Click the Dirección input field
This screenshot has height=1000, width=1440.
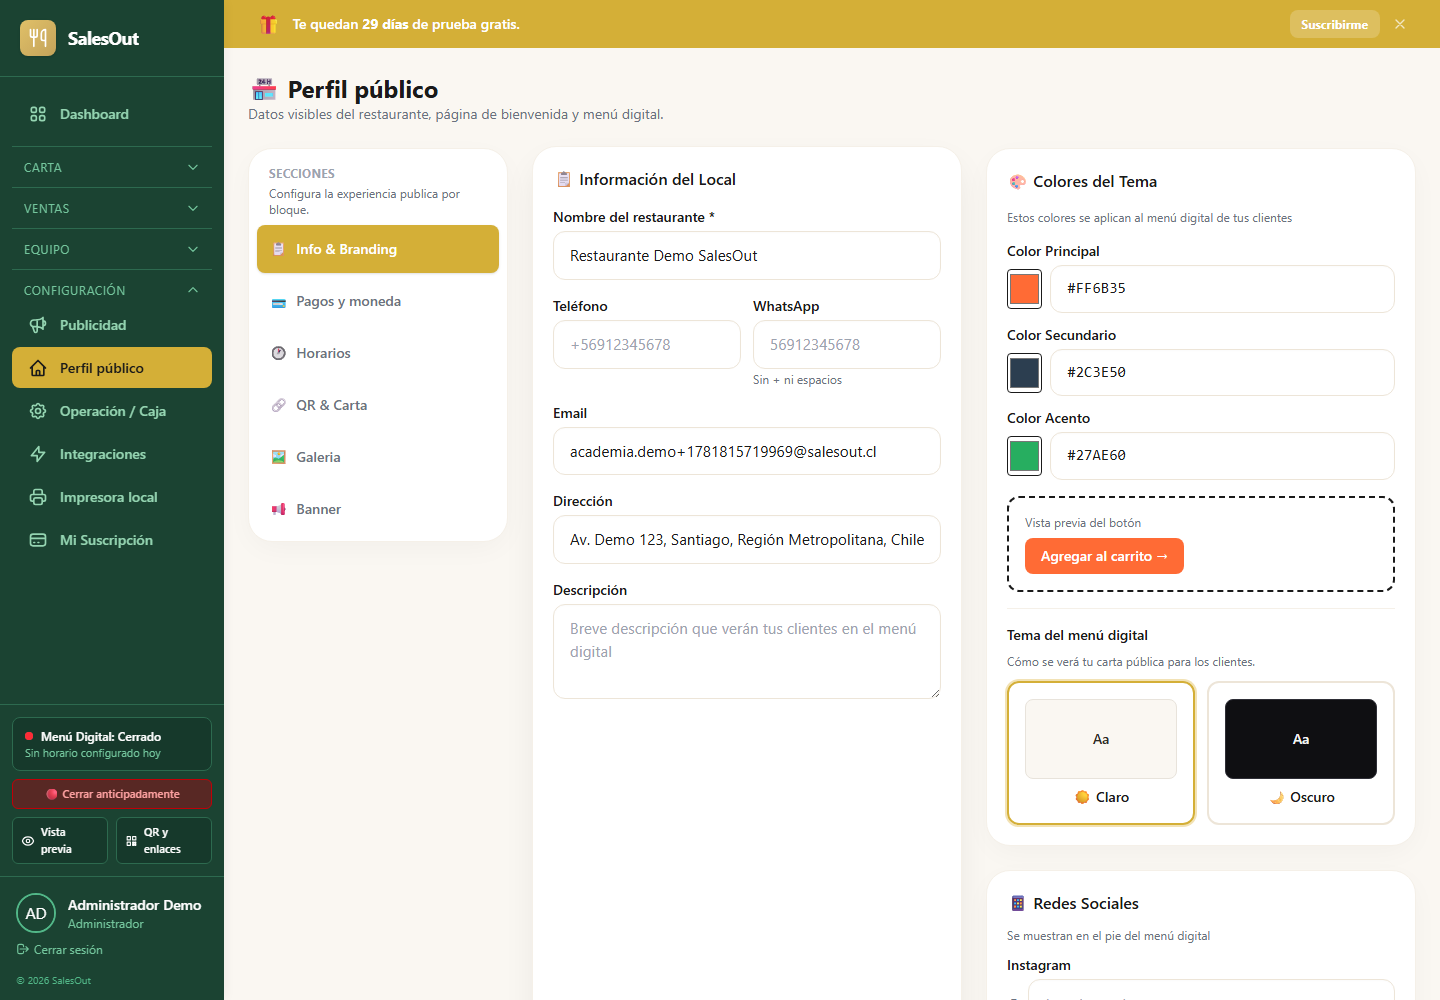(x=747, y=540)
